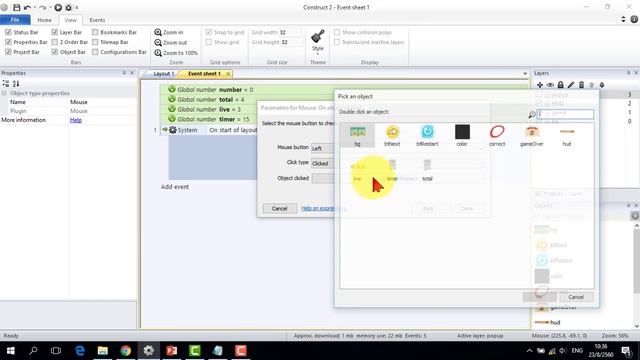
Task: Enable Tilemap Bar checkbox
Action: click(95, 42)
